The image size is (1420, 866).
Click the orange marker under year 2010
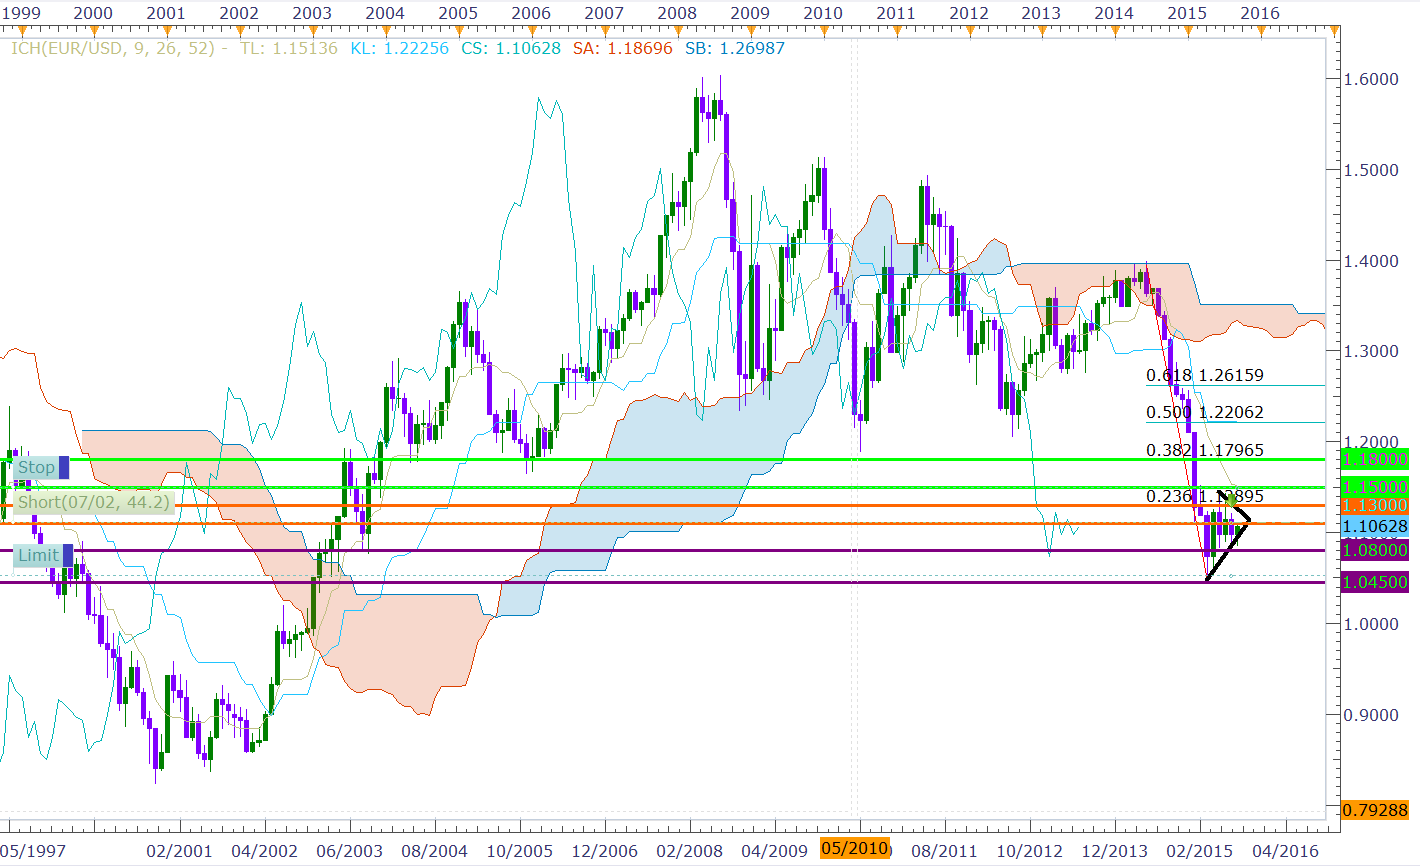824,32
